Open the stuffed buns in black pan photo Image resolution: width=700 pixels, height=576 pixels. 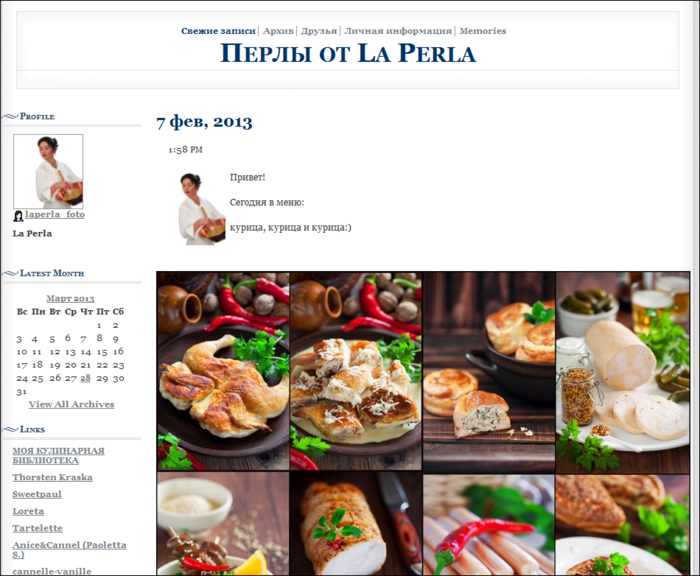point(489,373)
